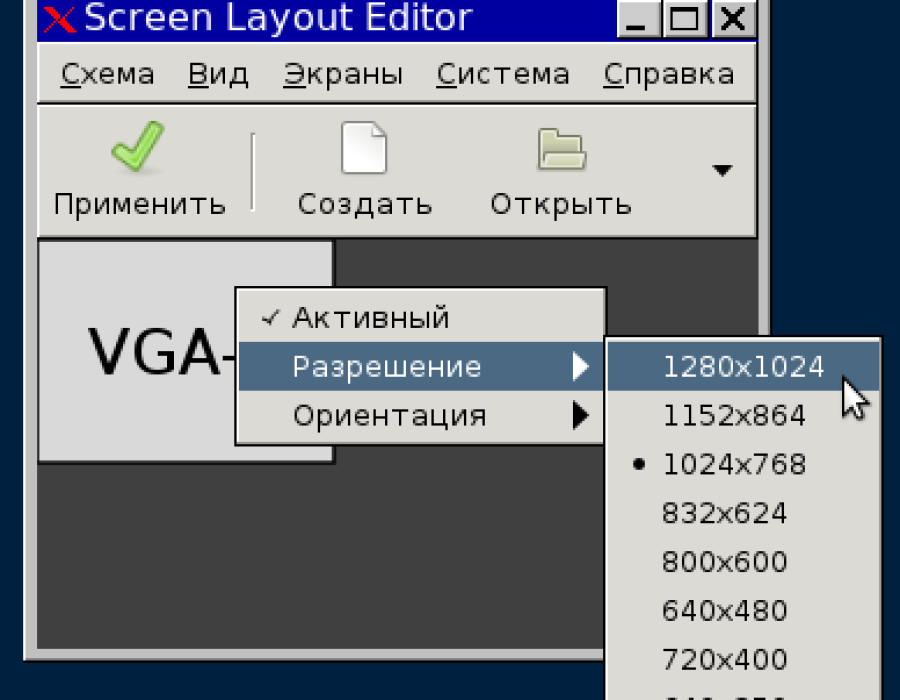The width and height of the screenshot is (900, 700).
Task: Click the green checkmark Применить icon
Action: (x=138, y=146)
